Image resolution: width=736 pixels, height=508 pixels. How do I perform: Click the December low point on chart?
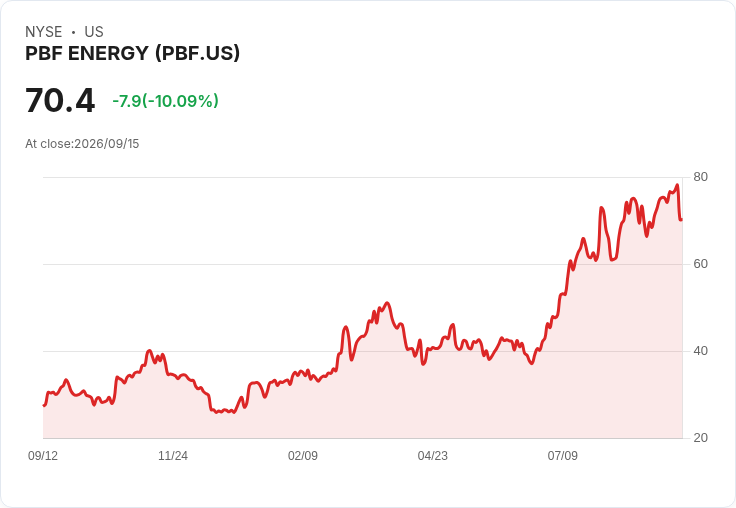pyautogui.click(x=217, y=412)
